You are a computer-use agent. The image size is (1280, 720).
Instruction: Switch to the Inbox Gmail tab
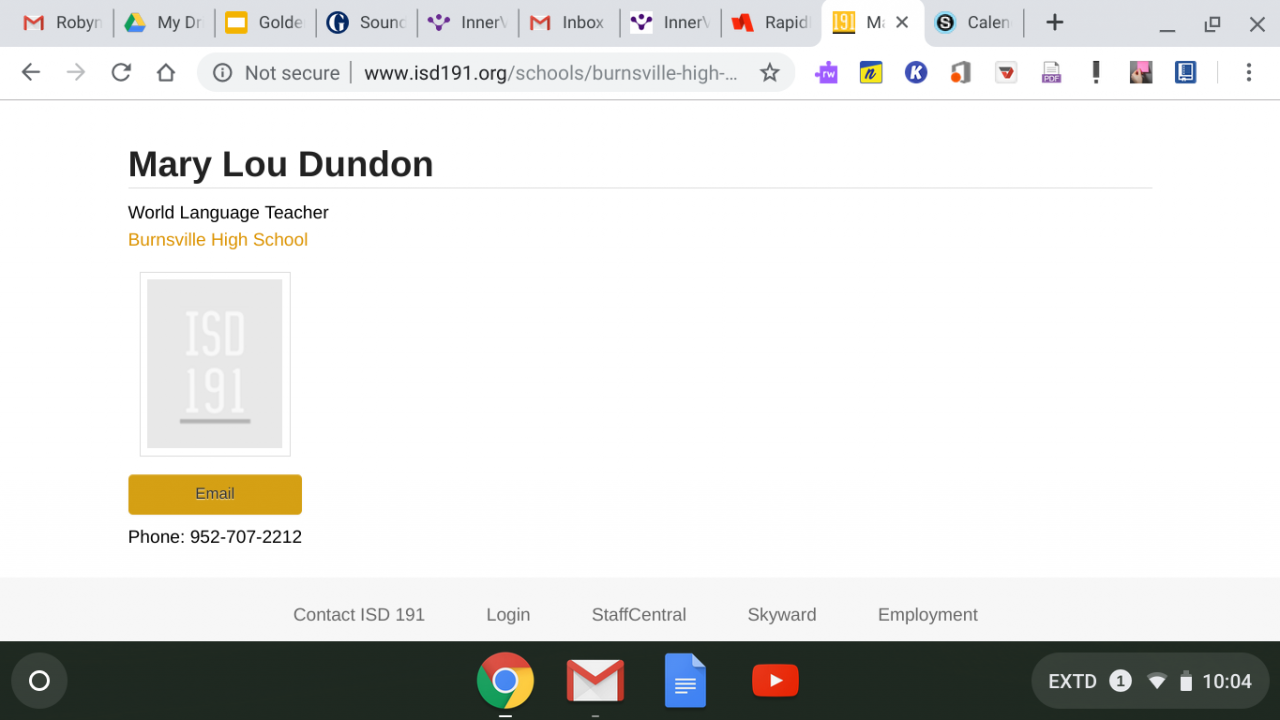(x=568, y=22)
